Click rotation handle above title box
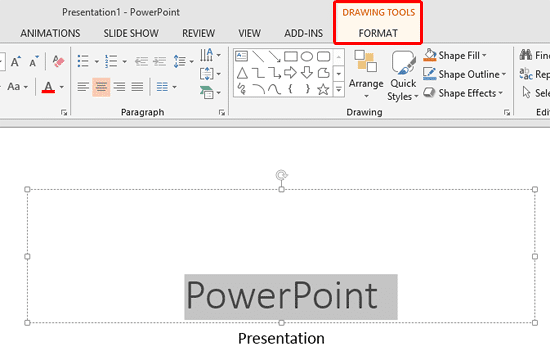 click(x=281, y=174)
